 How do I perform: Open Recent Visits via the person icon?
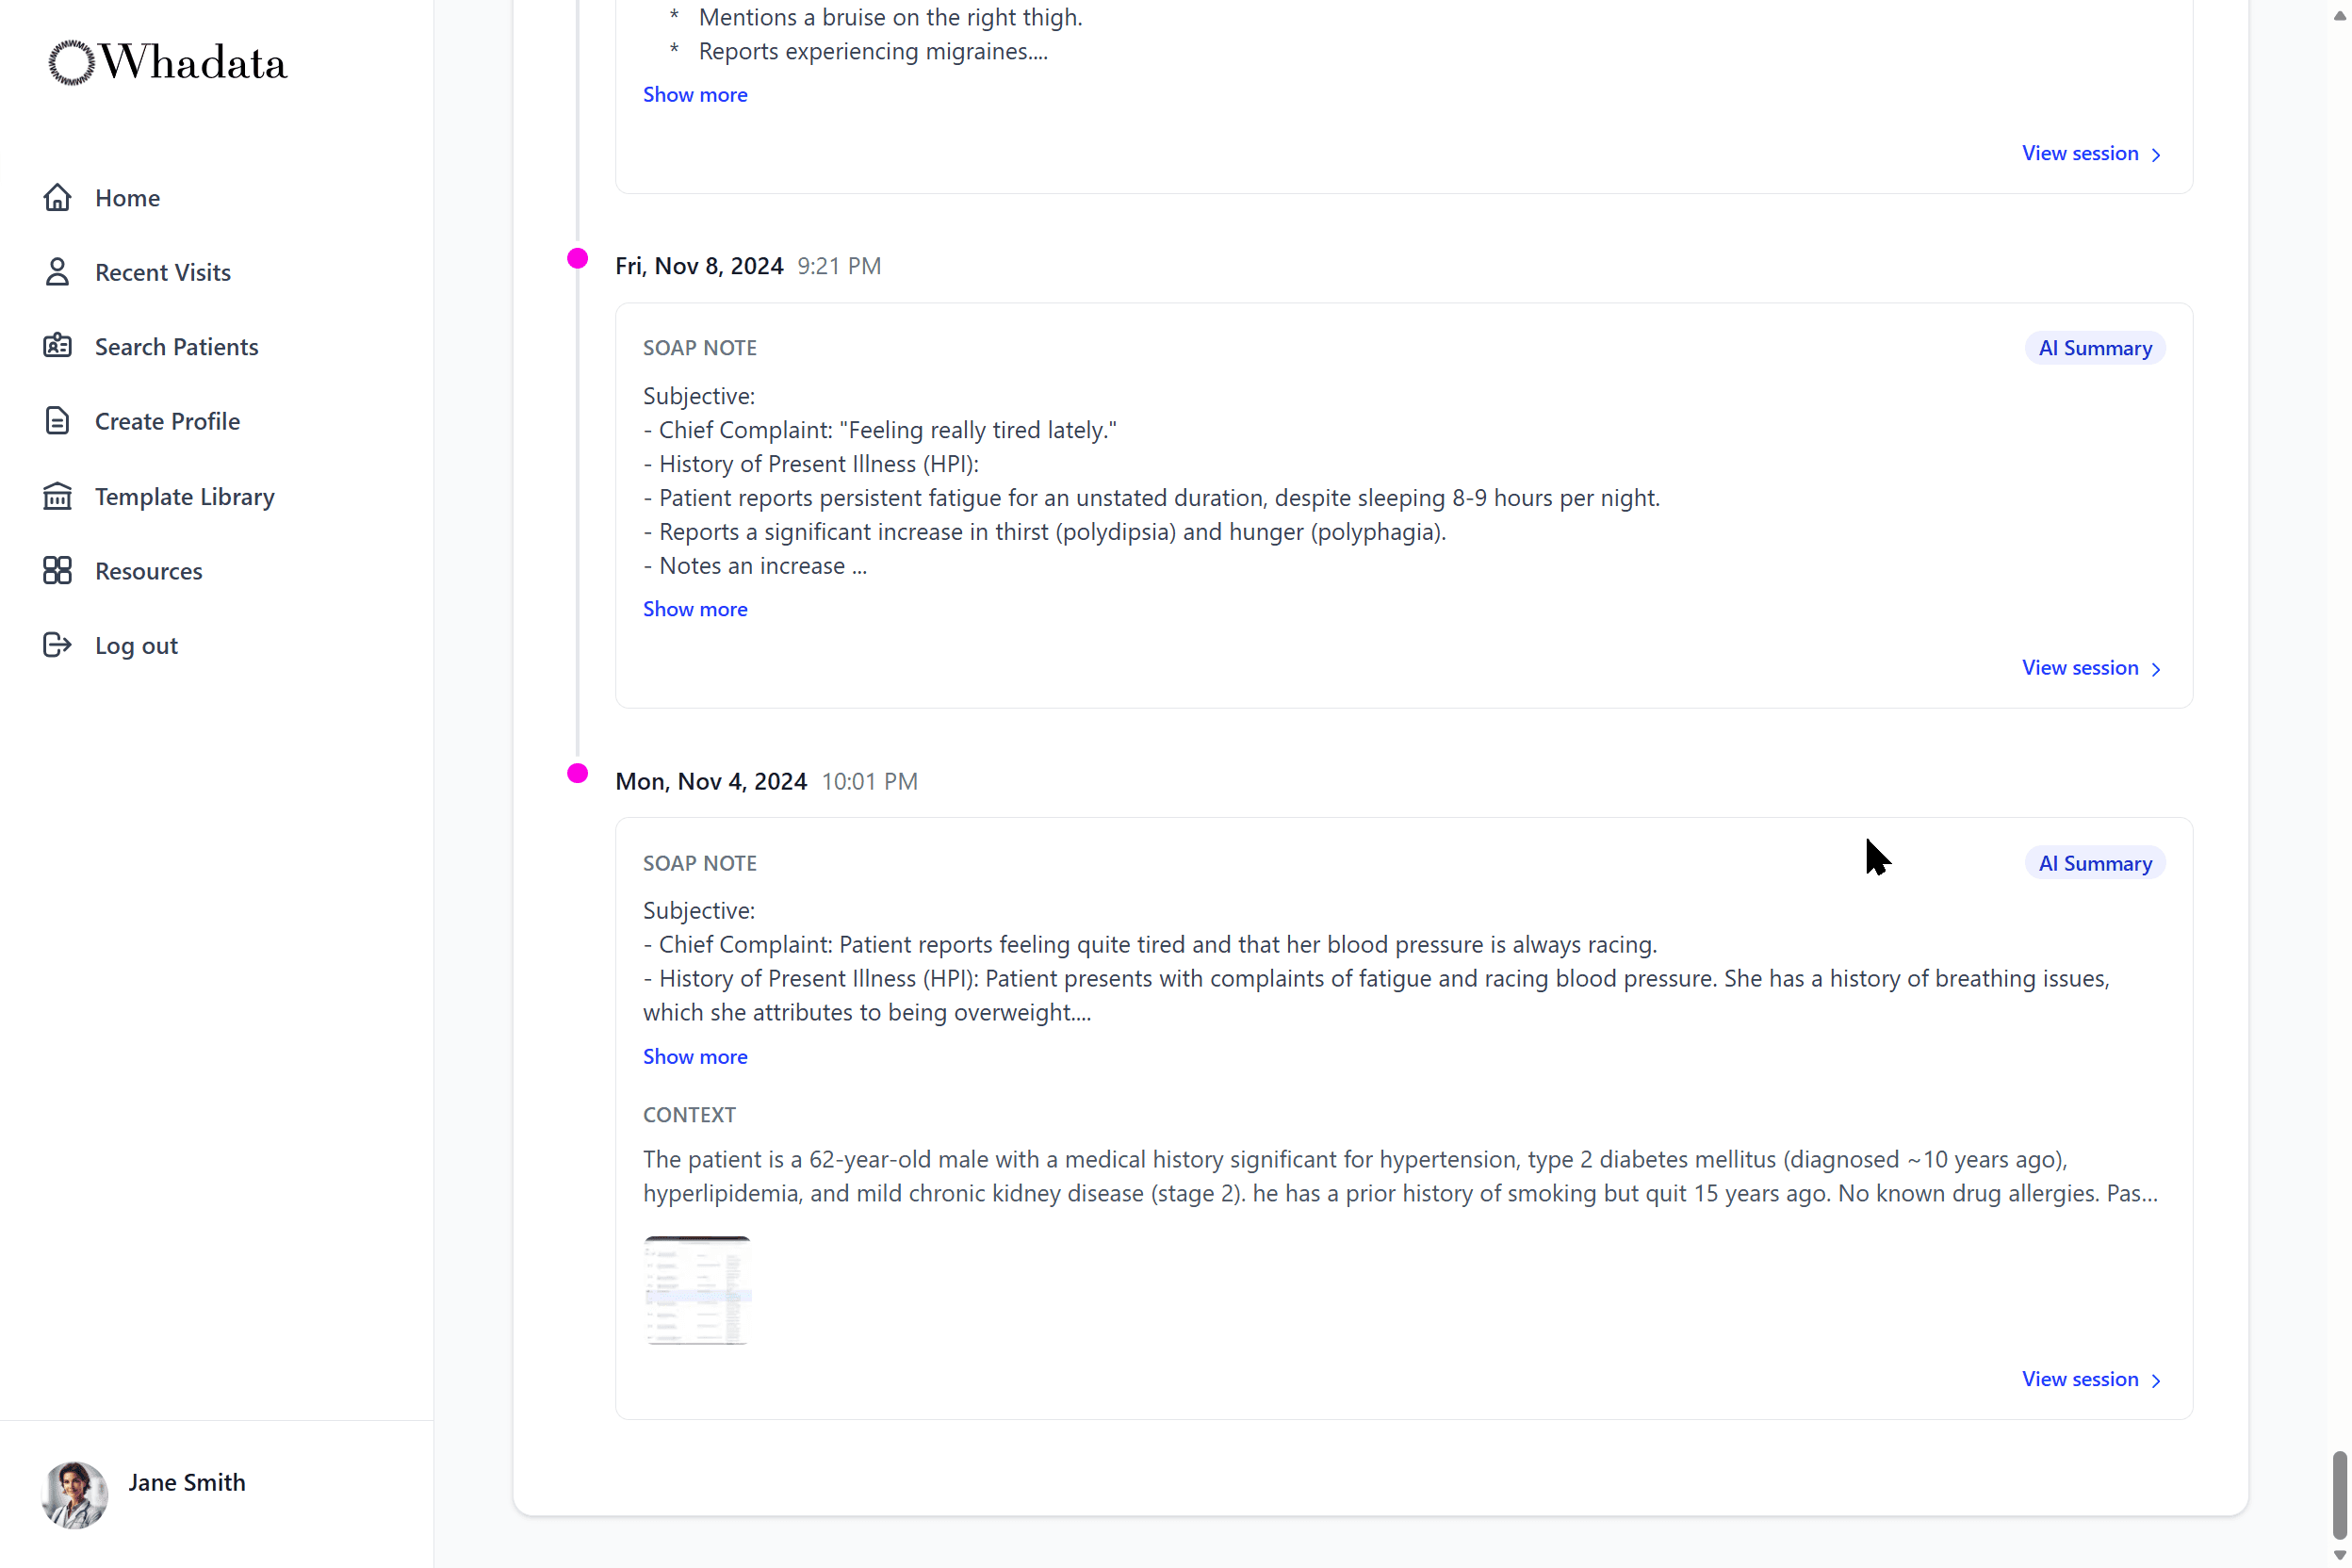click(x=57, y=271)
